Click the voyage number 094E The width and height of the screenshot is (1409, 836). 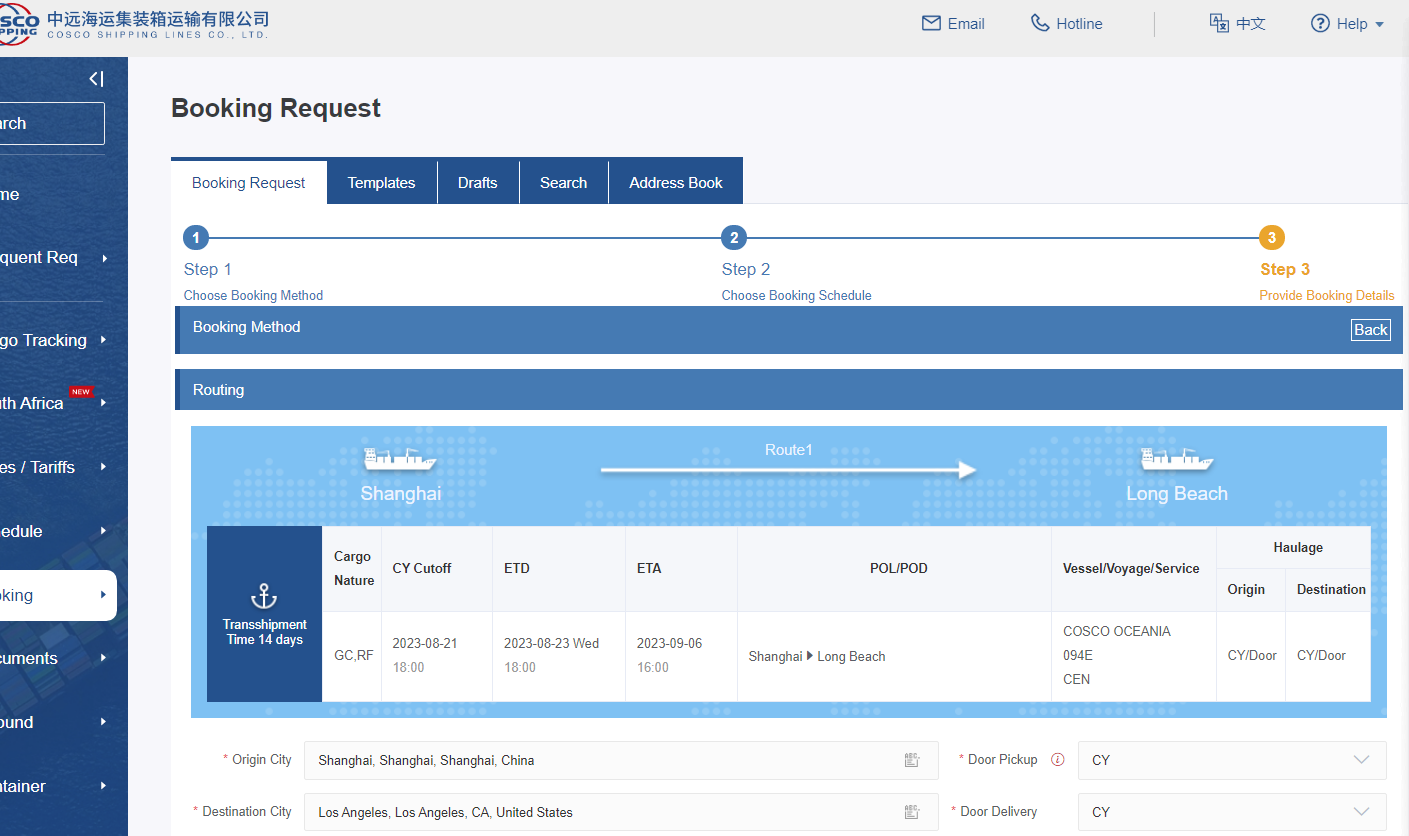(x=1078, y=656)
